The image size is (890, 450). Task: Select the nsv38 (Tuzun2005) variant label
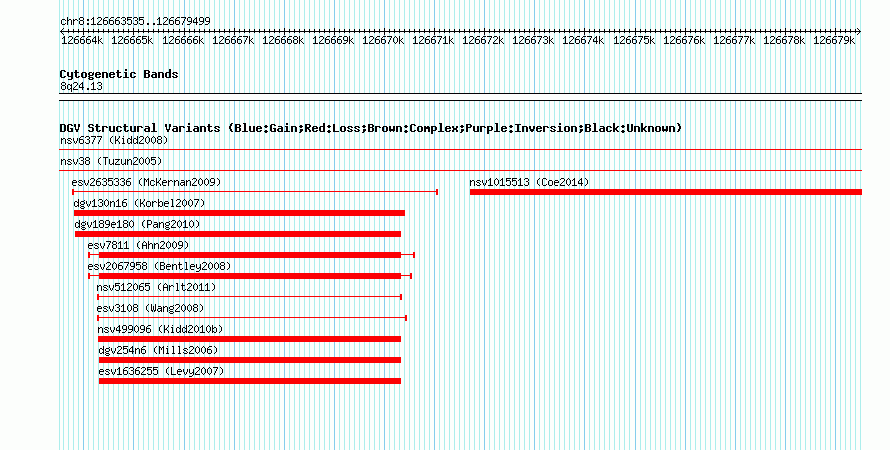click(x=111, y=161)
